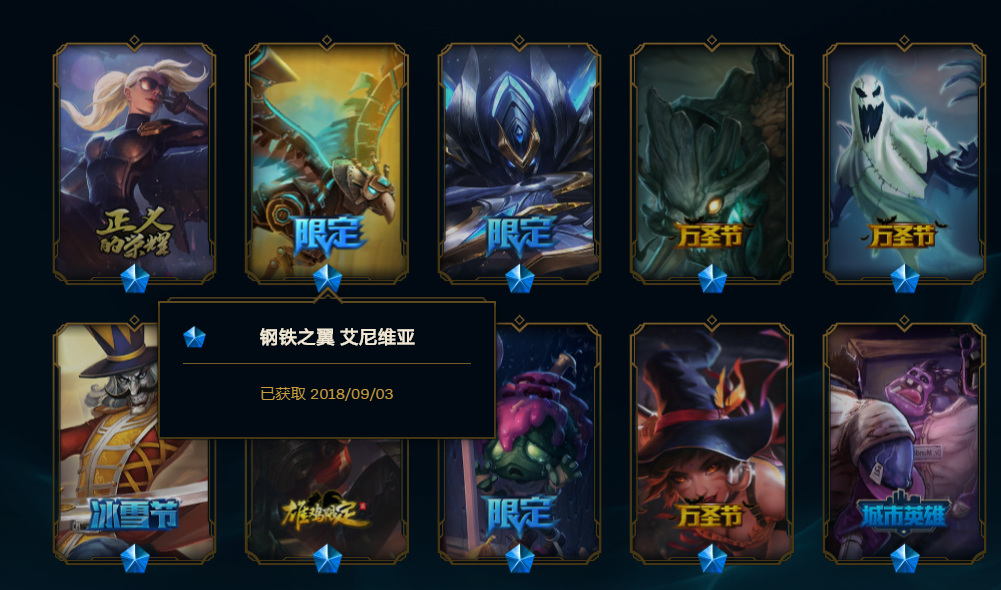Click the blue gem under the haunted tree 万圣节 card
Screen dimensions: 1001x590
(x=712, y=279)
